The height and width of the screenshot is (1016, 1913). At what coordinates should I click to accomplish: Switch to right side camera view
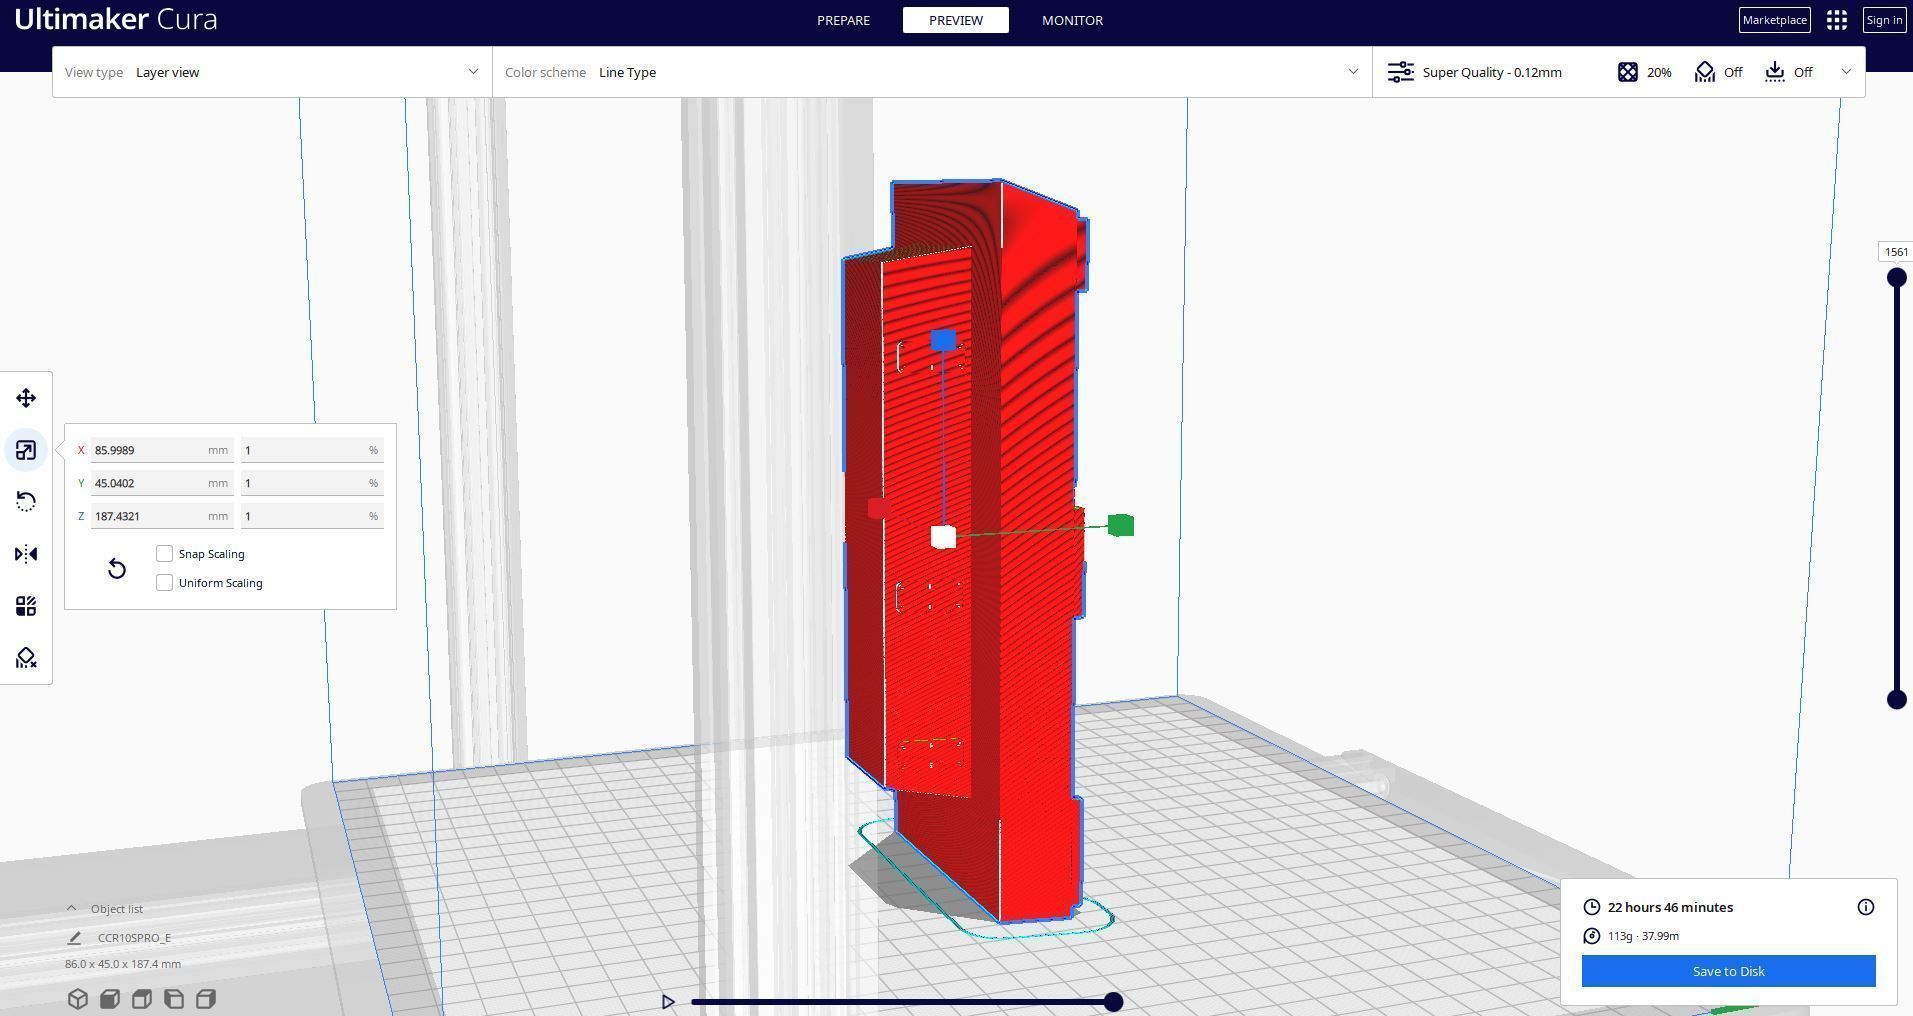tap(206, 999)
